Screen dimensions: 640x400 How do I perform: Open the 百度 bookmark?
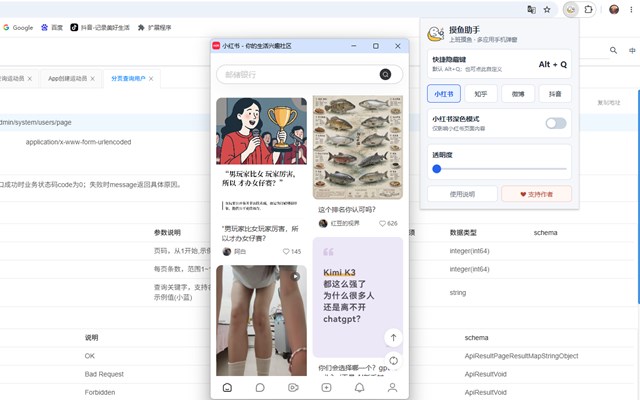coord(52,27)
